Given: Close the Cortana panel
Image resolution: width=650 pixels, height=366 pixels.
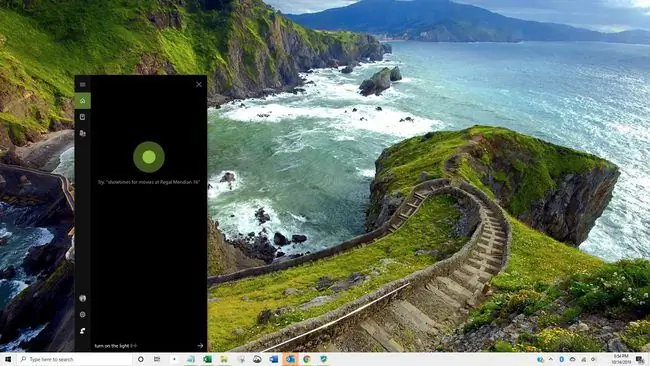Looking at the screenshot, I should click(x=199, y=84).
